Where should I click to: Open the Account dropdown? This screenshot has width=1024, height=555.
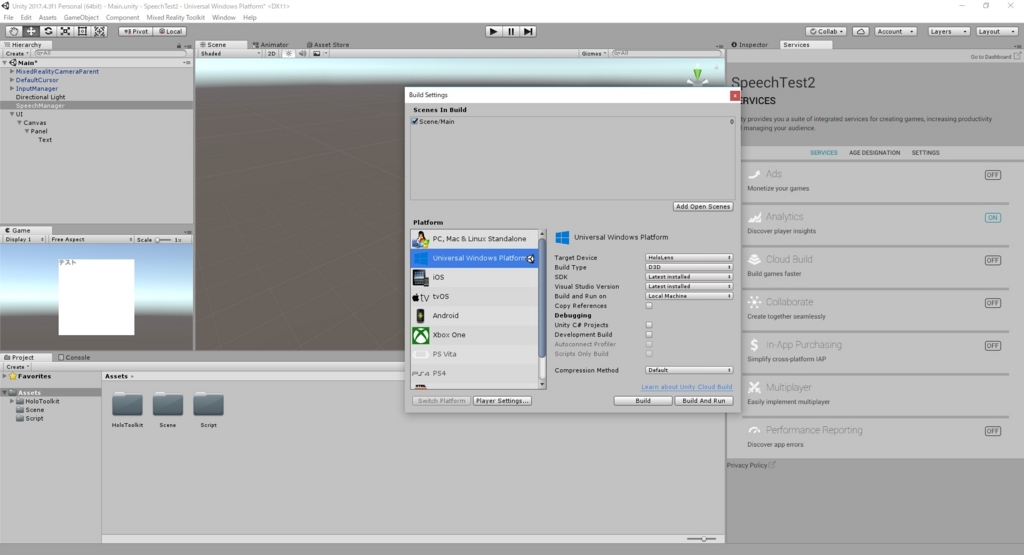[895, 31]
